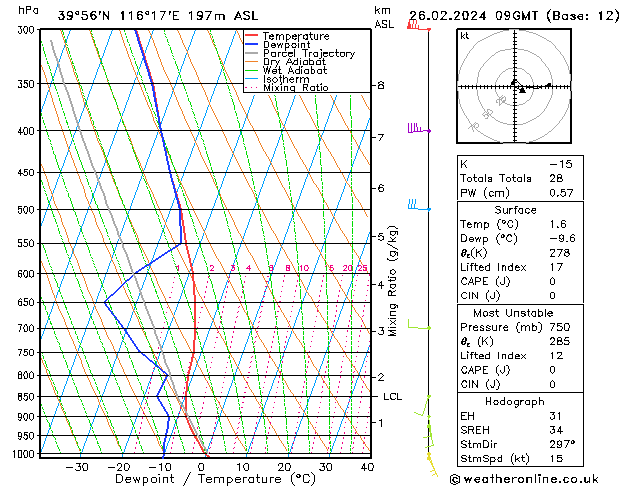Click the 'Surface' section header
Viewport: 629px width, 486px height.
(x=515, y=210)
